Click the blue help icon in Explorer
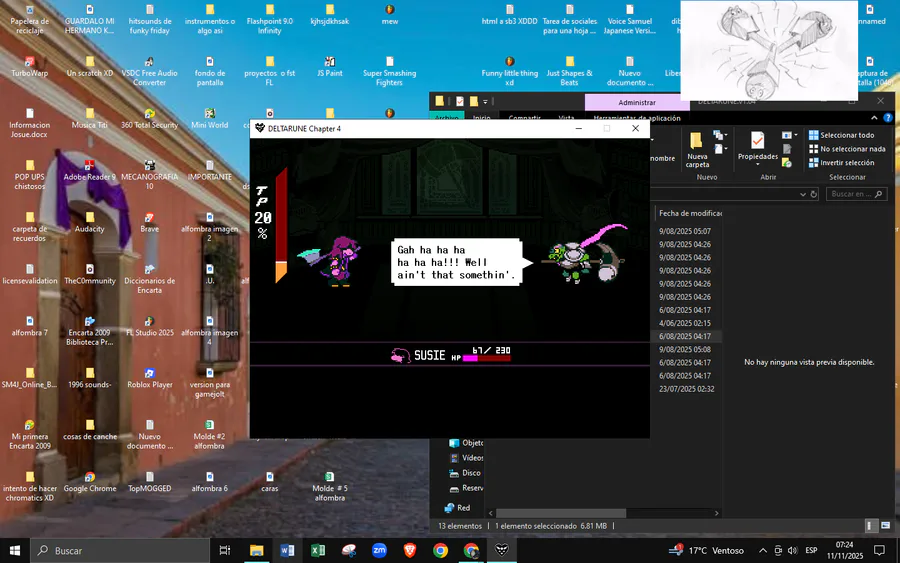 [x=888, y=118]
